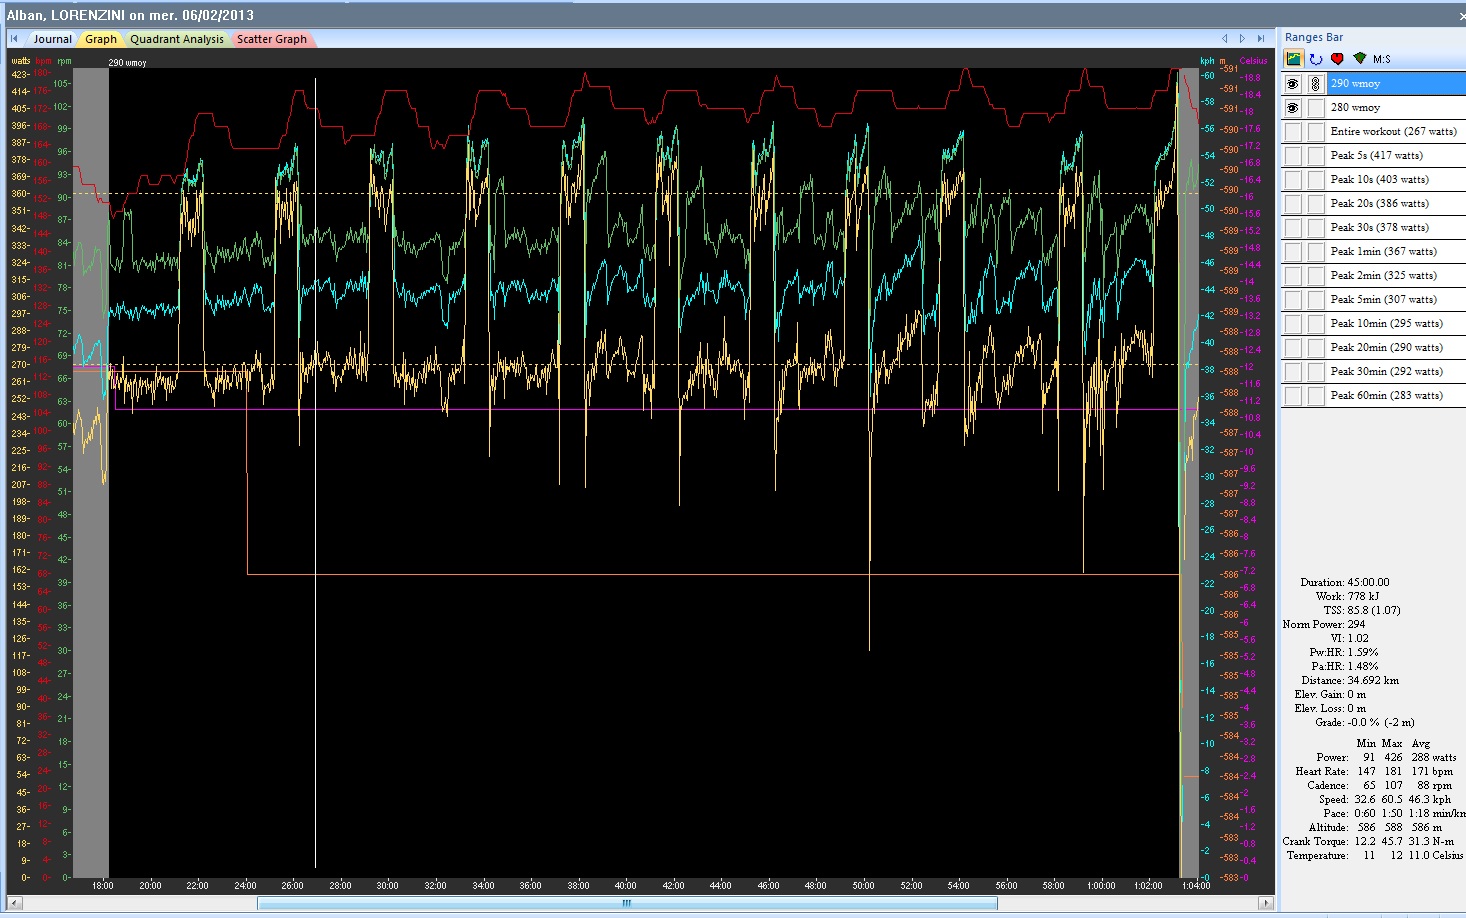Show the Entire workout range via its eye box

(x=1293, y=132)
